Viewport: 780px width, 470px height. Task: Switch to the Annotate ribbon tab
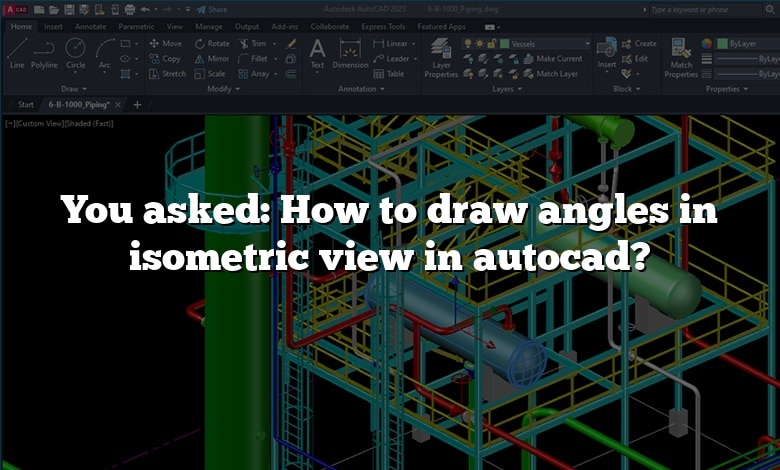click(90, 27)
